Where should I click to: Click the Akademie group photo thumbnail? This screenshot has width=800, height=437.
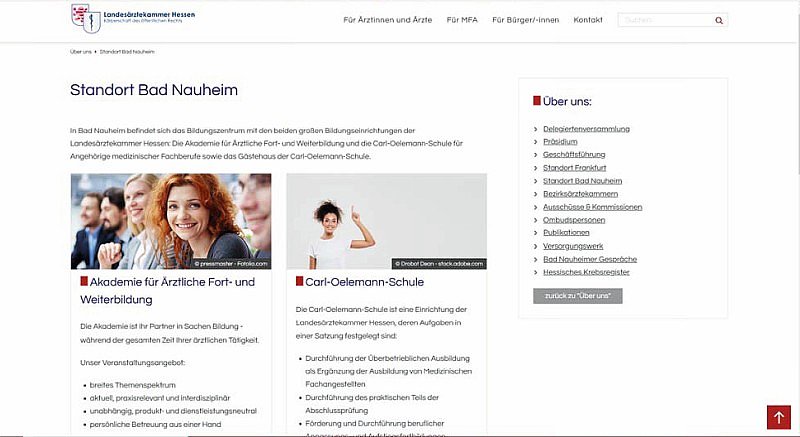coord(171,221)
